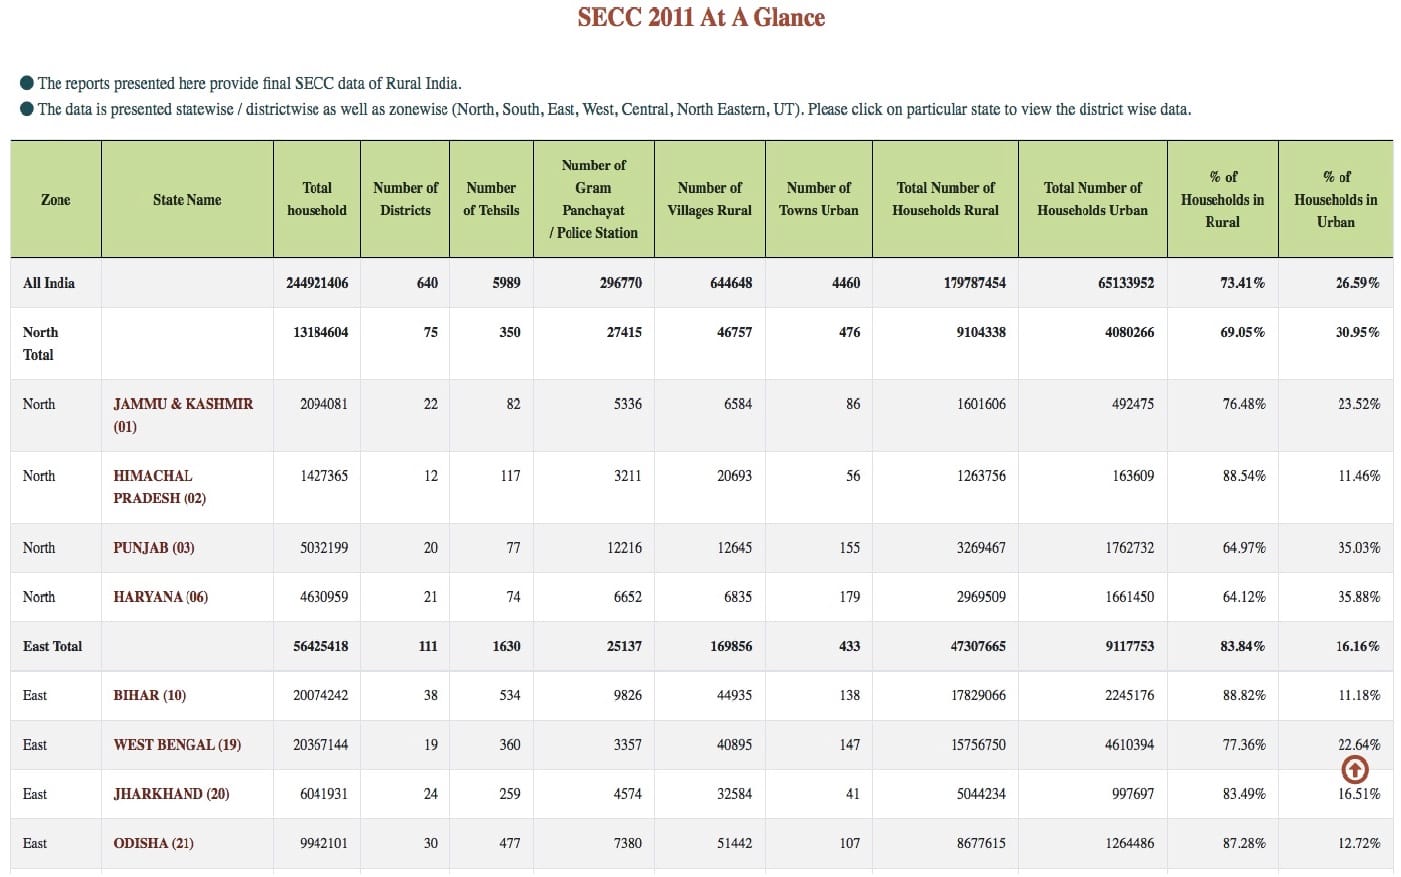Screen dimensions: 1401x877
Task: Click Total Number of Households Urban header
Action: 1093,199
